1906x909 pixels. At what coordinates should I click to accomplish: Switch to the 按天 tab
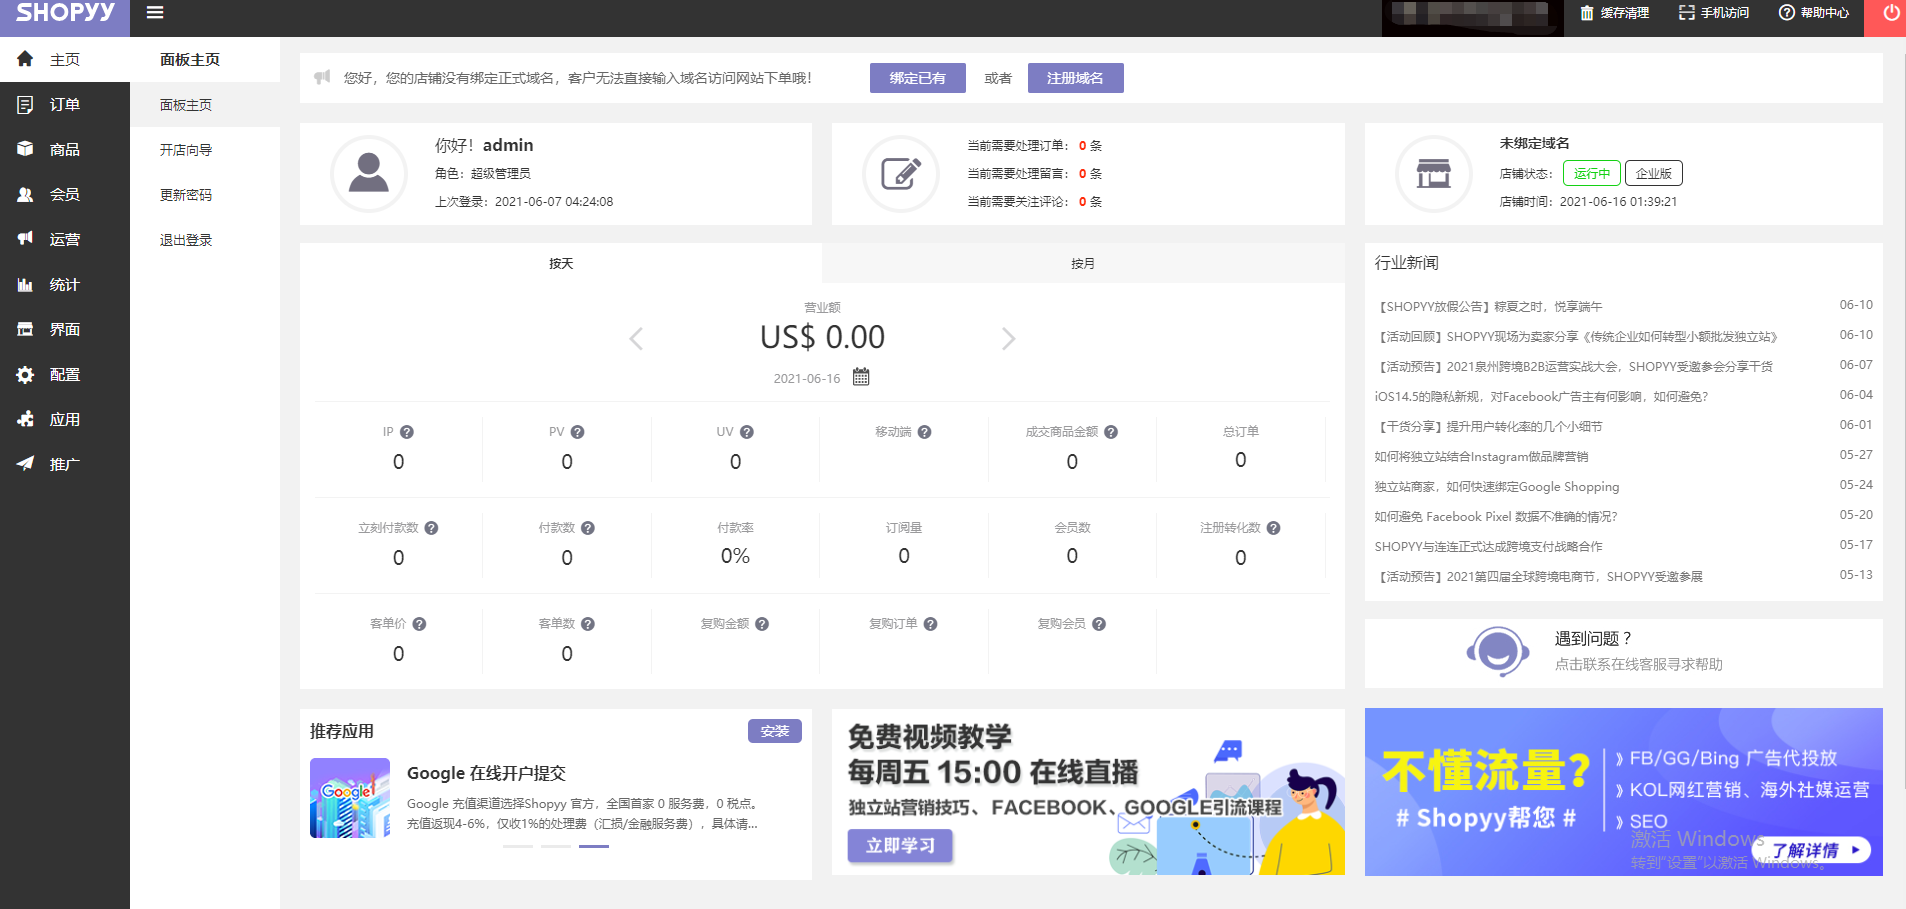pyautogui.click(x=561, y=263)
